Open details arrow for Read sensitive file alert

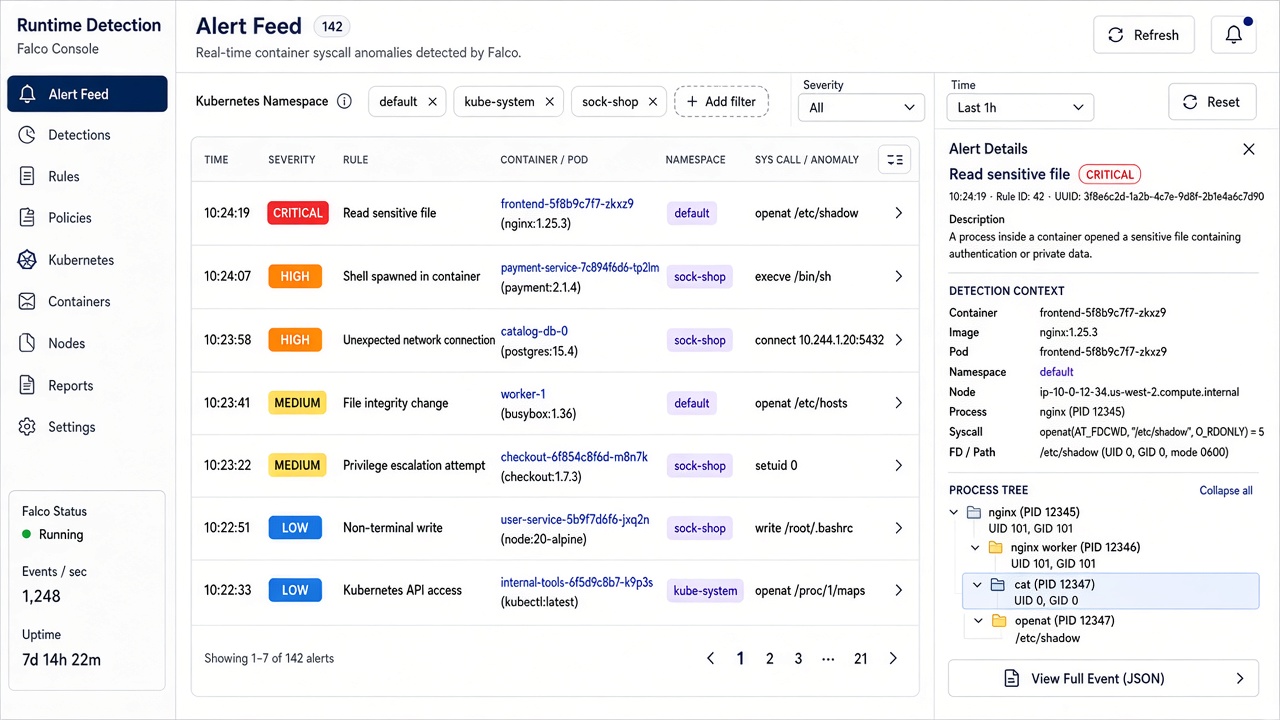pos(898,213)
